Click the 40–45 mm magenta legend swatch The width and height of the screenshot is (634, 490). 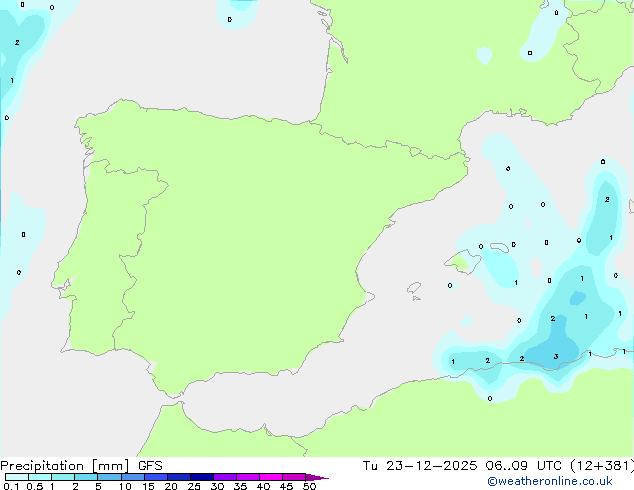pyautogui.click(x=271, y=477)
